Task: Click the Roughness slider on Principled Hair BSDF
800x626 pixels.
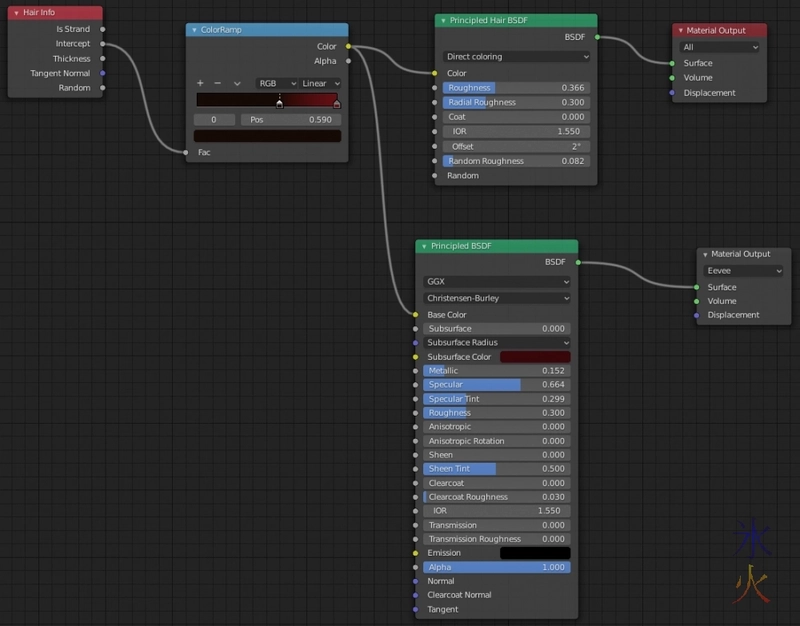Action: [x=515, y=88]
